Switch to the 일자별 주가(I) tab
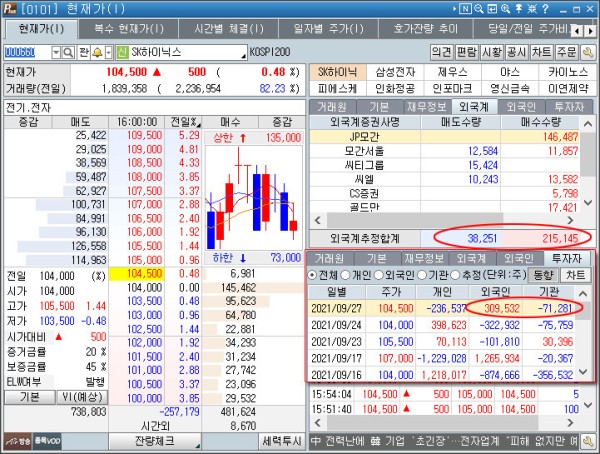 click(x=328, y=29)
